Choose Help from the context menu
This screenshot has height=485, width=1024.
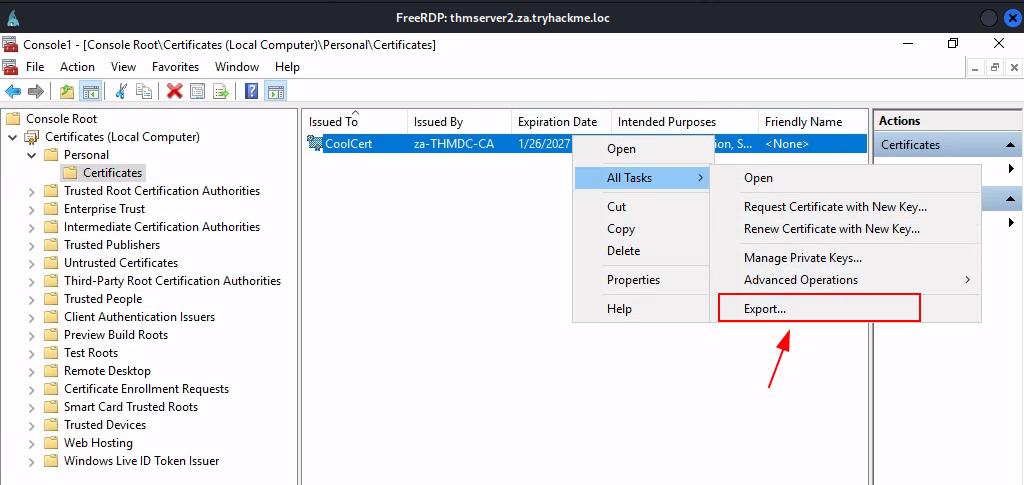click(641, 309)
